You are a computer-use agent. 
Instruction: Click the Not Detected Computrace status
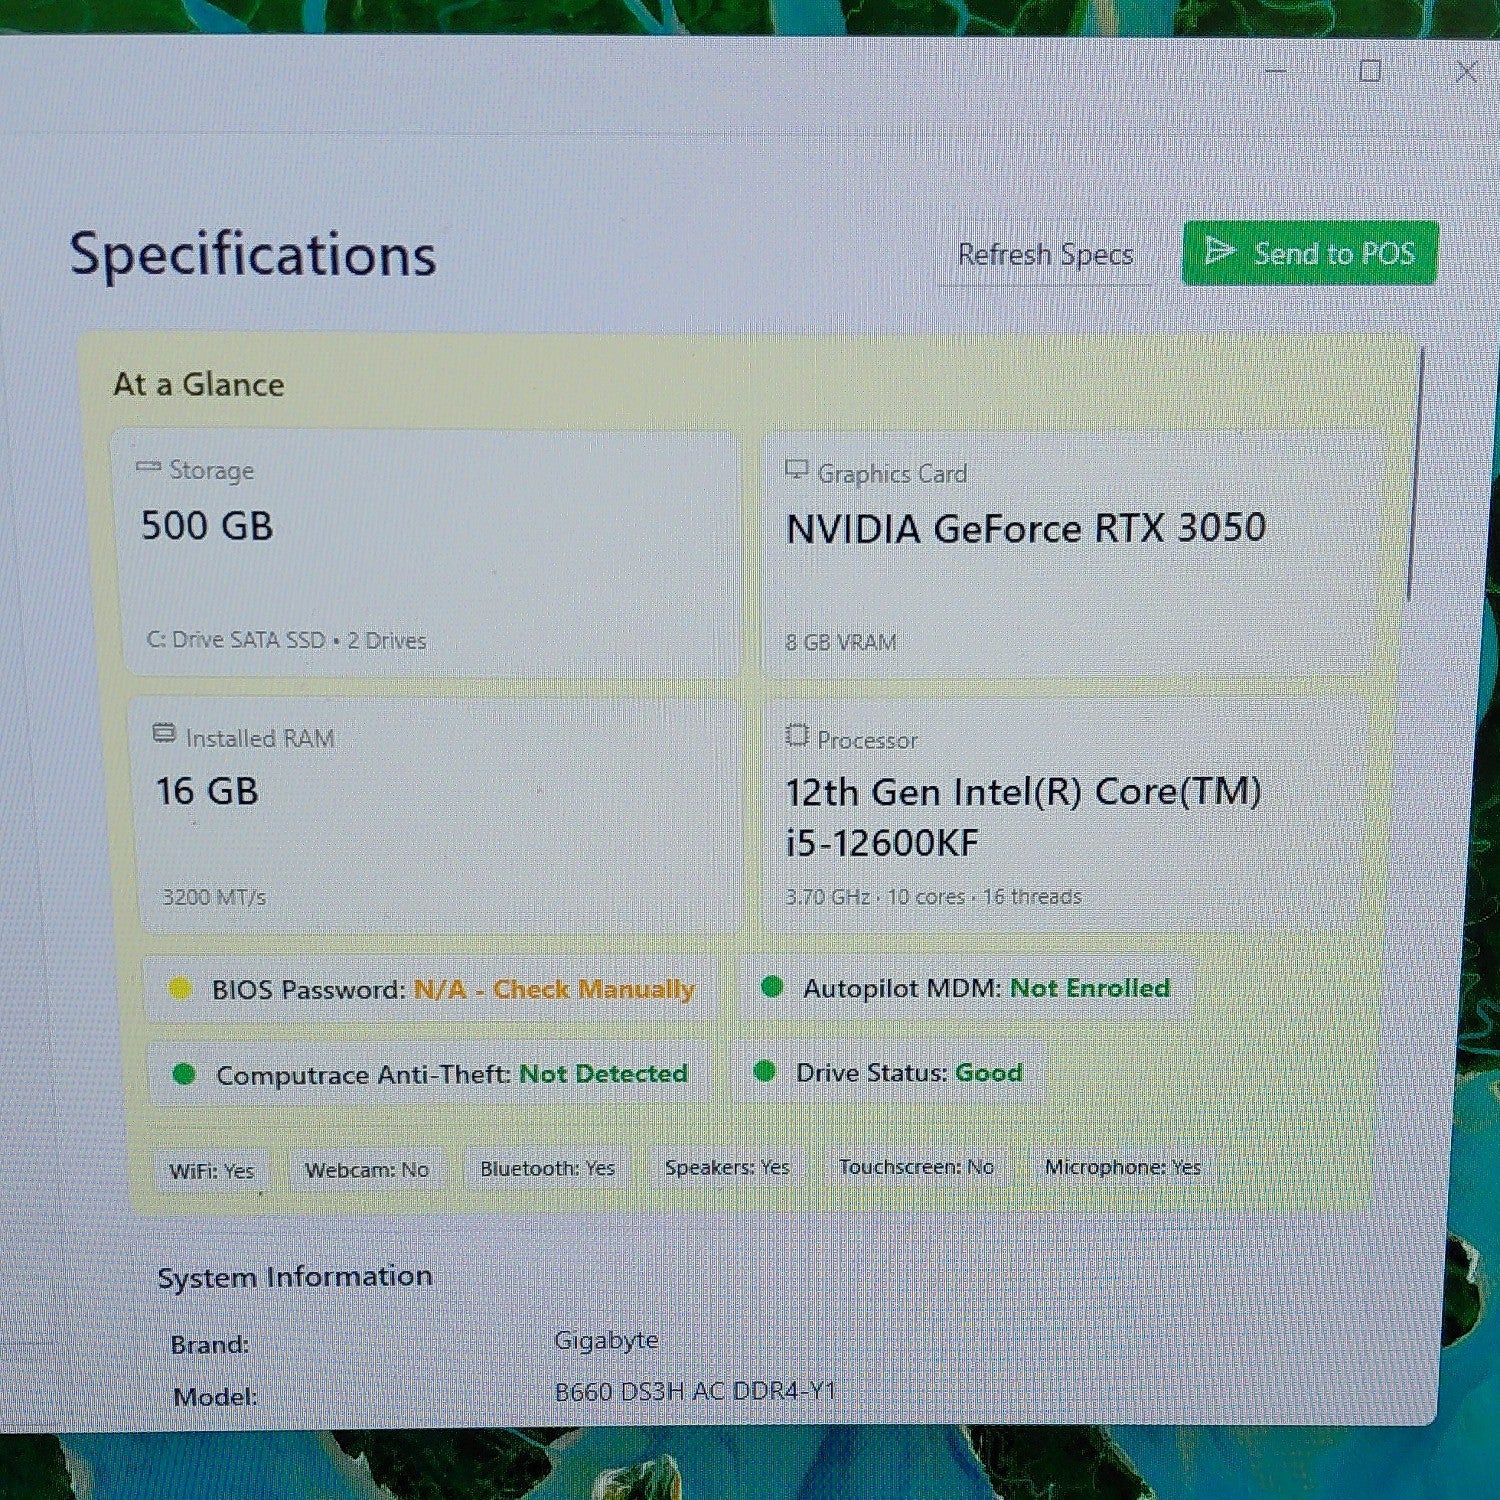click(603, 1074)
